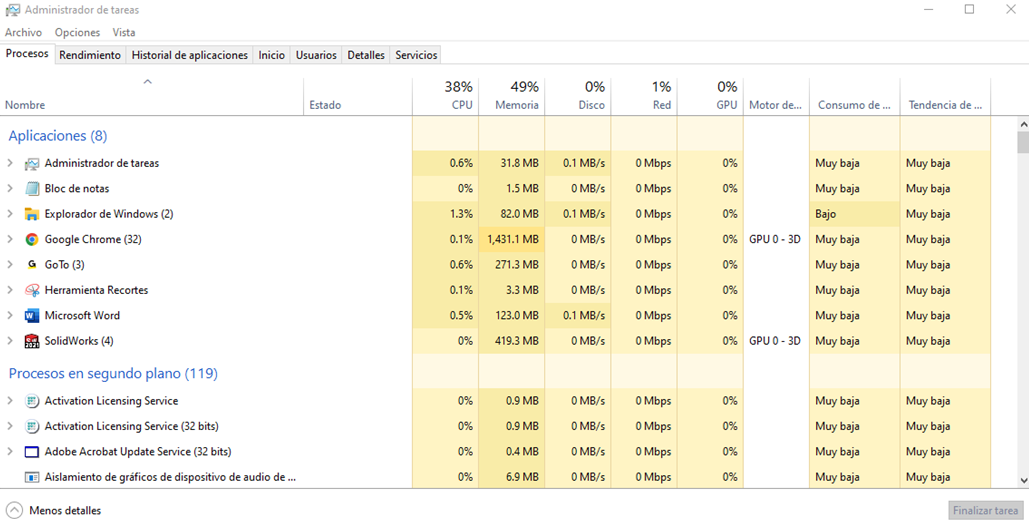Click the Finalizar tarea button
This screenshot has width=1029, height=526.
(985, 510)
